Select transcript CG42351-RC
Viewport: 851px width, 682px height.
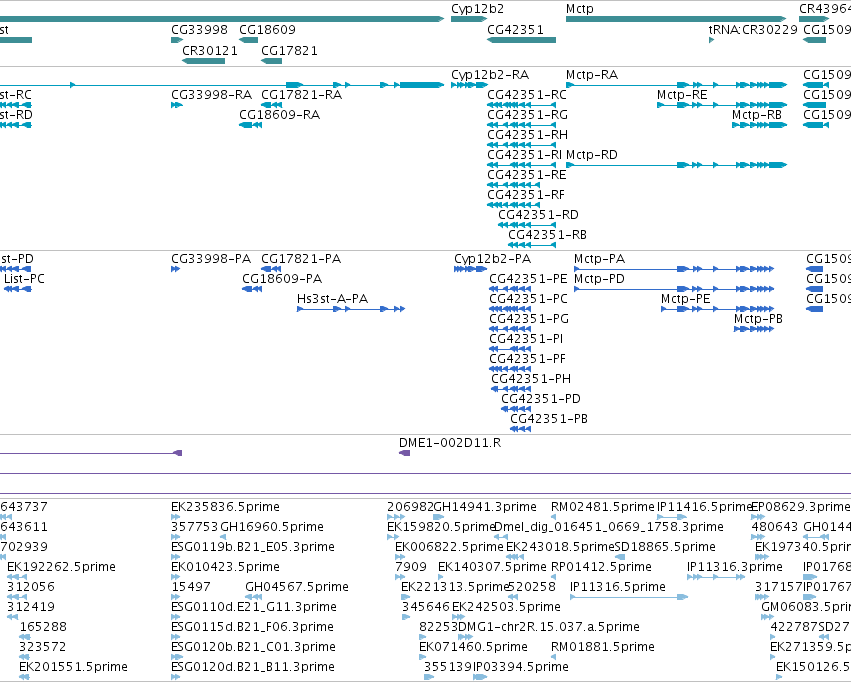522,105
